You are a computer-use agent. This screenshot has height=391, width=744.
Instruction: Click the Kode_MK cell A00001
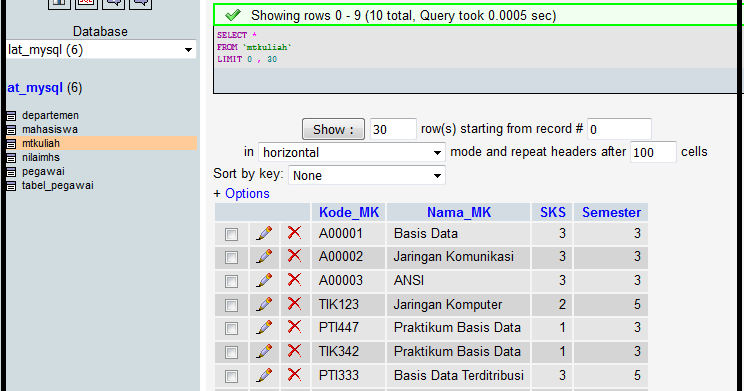(349, 233)
